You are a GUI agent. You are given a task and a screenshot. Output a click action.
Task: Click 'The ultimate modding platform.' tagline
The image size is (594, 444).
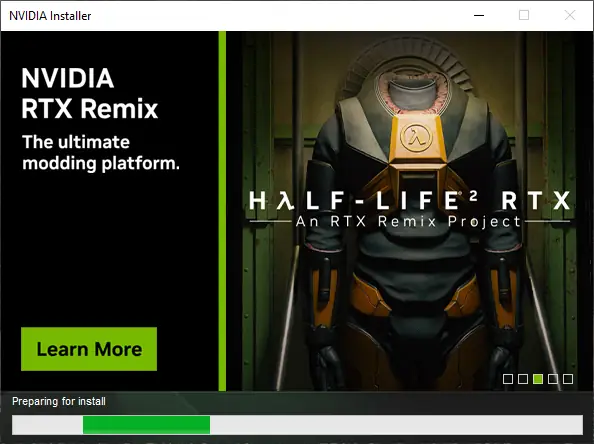tap(101, 153)
